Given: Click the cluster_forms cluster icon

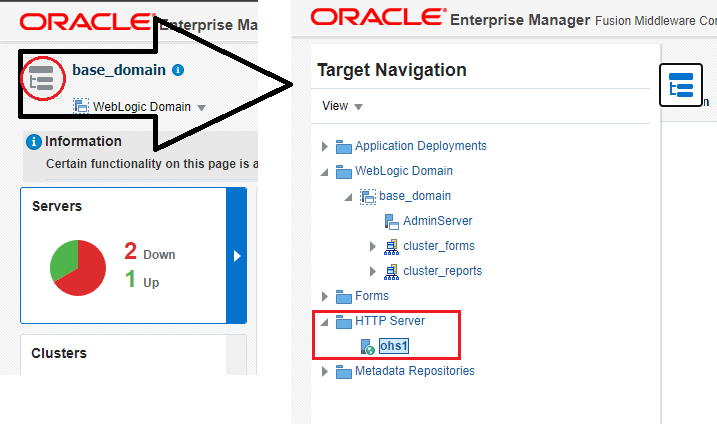Looking at the screenshot, I should [391, 246].
